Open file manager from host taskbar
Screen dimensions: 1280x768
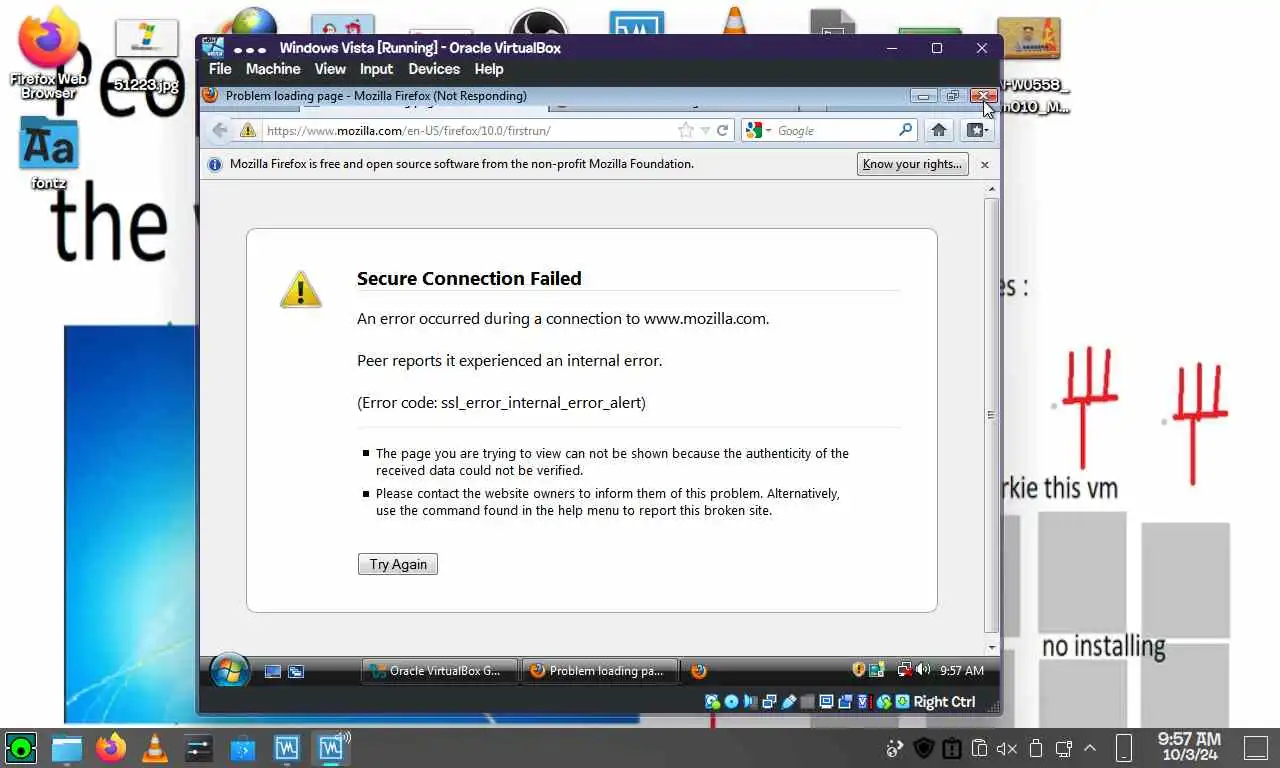[x=67, y=747]
